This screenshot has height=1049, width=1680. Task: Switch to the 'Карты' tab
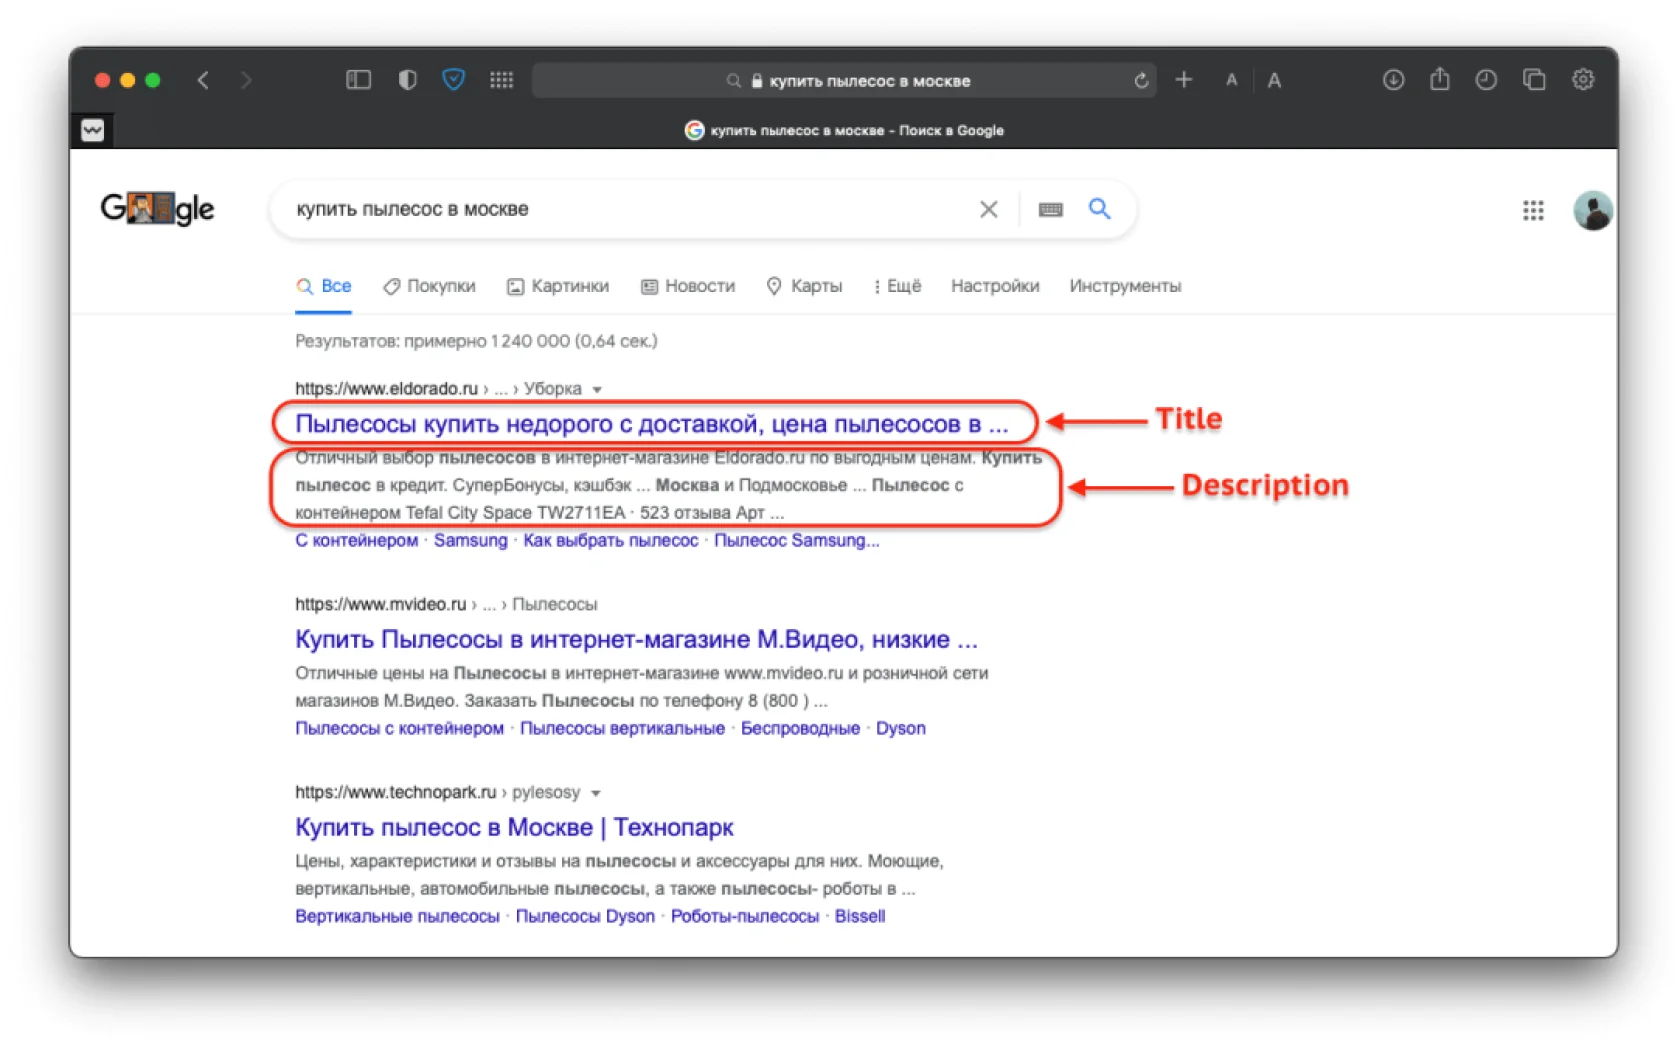(x=805, y=286)
